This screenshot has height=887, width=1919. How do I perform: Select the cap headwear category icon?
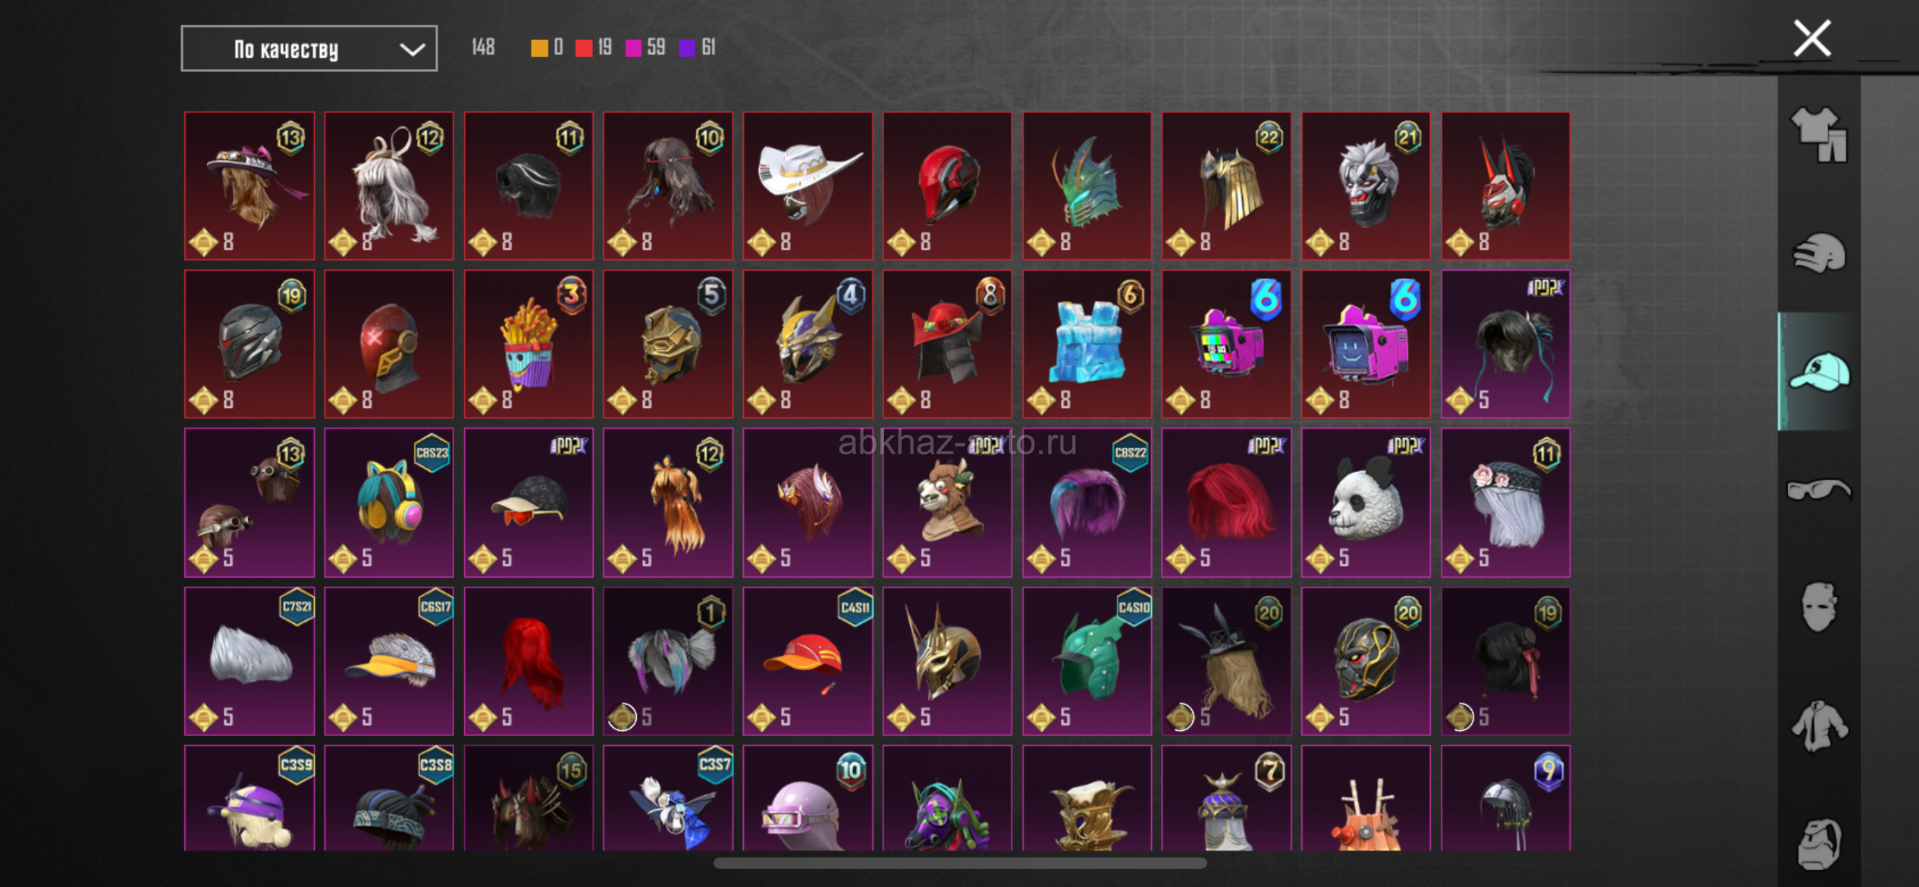click(x=1819, y=372)
